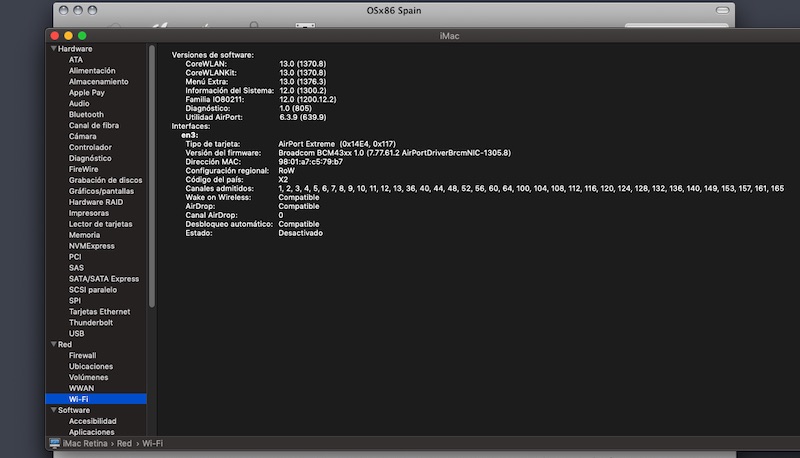
Task: Click the CoreWLAN version 13.0 (1370.8)
Action: point(303,64)
